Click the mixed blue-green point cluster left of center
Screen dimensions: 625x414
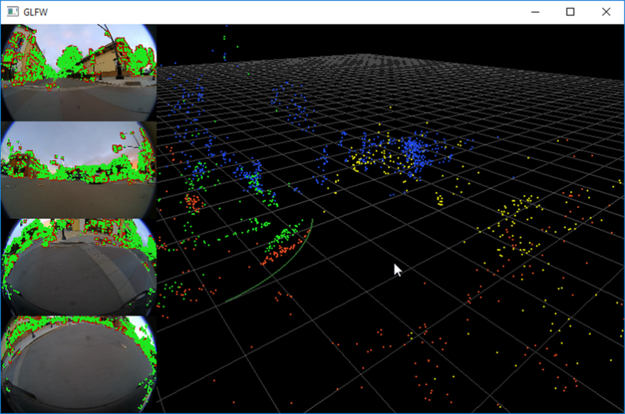click(x=255, y=179)
